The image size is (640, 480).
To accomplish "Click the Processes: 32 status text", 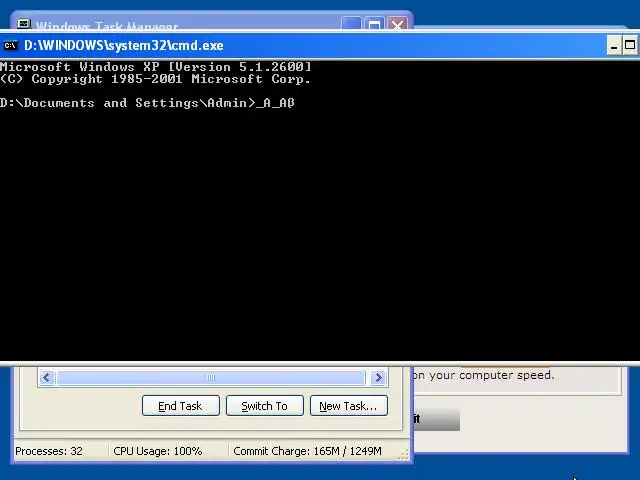I will coord(49,451).
